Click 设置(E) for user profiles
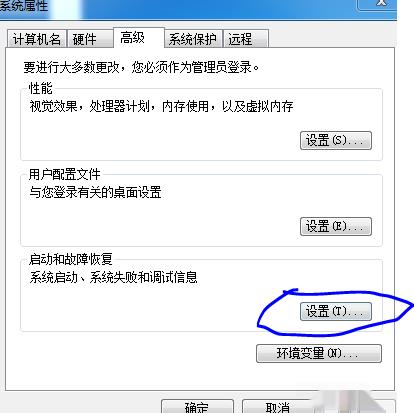Screen dimensions: 414x413 click(336, 227)
